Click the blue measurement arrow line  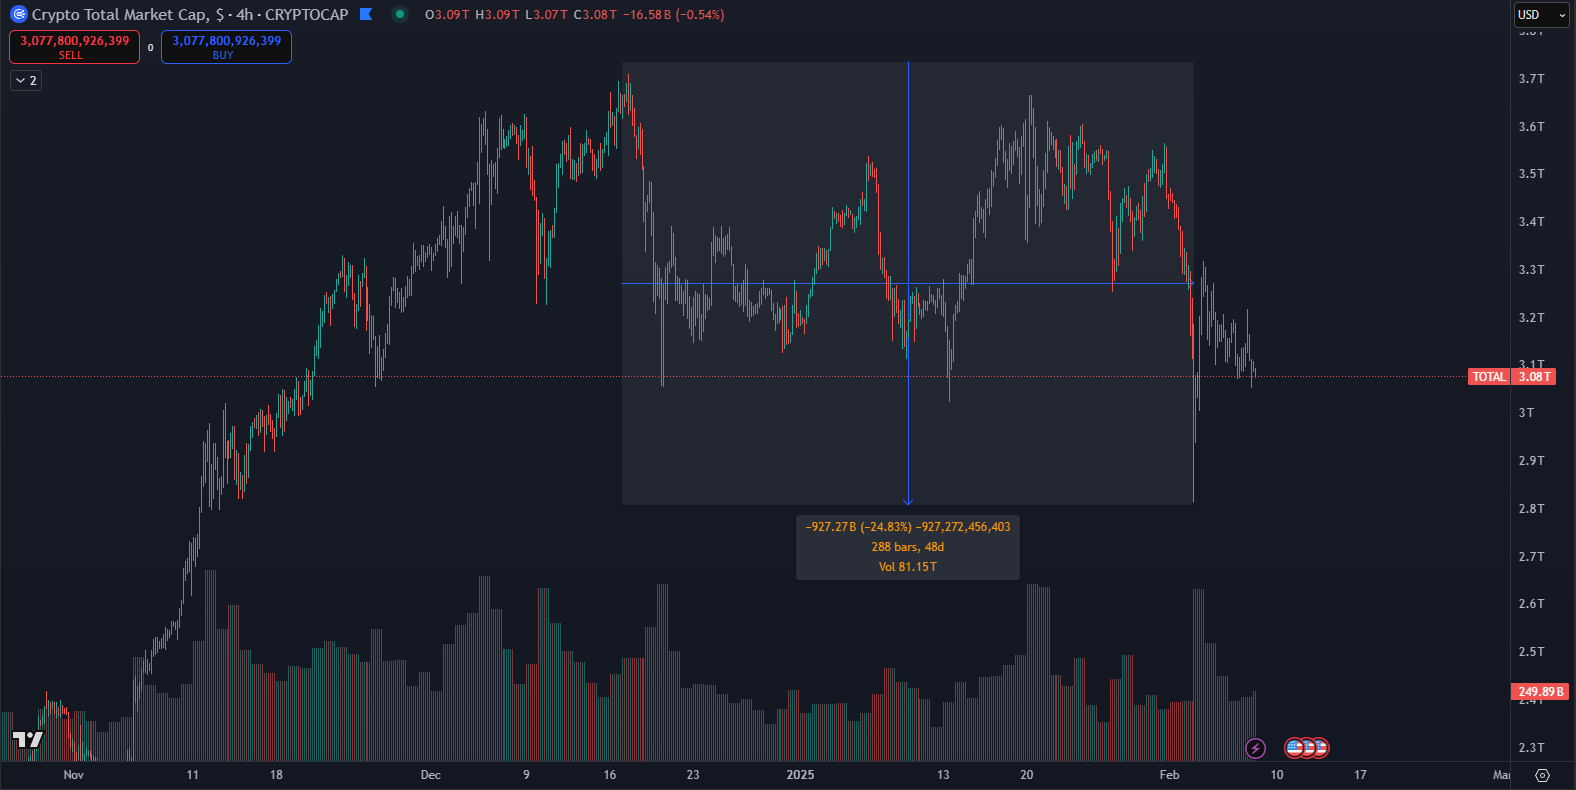[x=908, y=300]
